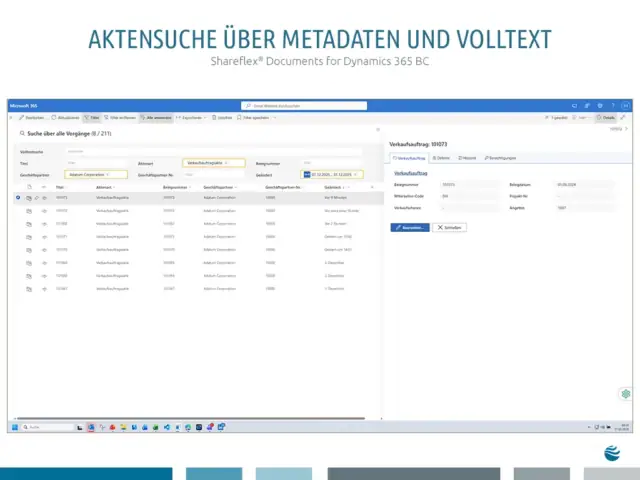Image resolution: width=640 pixels, height=480 pixels.
Task: Click the folder icon in row 101071
Action: pos(29,237)
